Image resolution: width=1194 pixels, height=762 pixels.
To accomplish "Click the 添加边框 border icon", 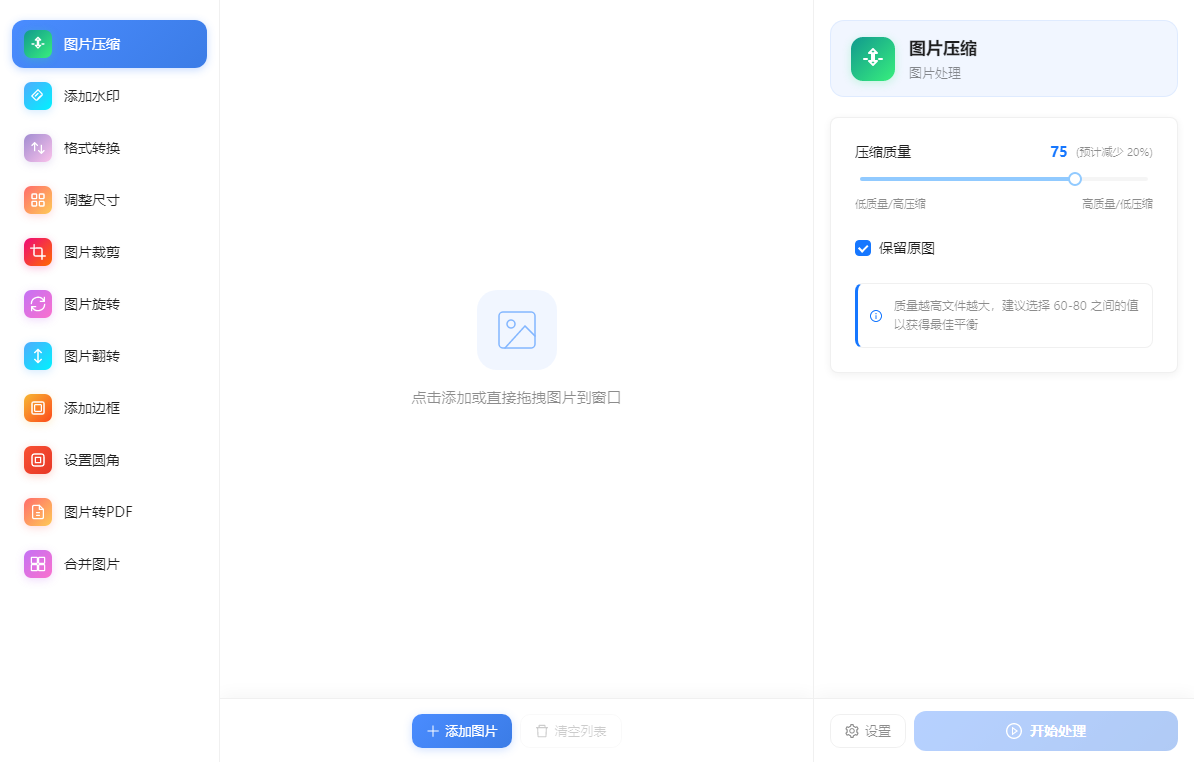I will point(38,408).
